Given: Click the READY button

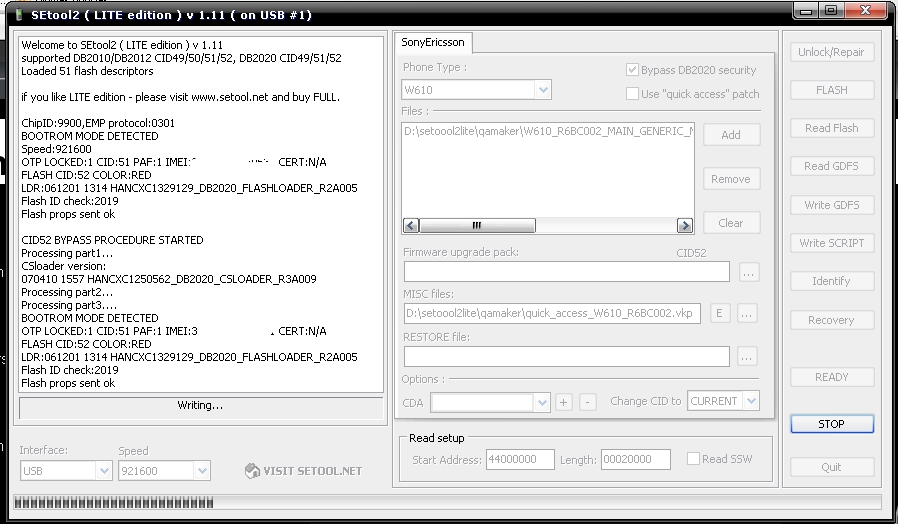Looking at the screenshot, I should tap(832, 377).
